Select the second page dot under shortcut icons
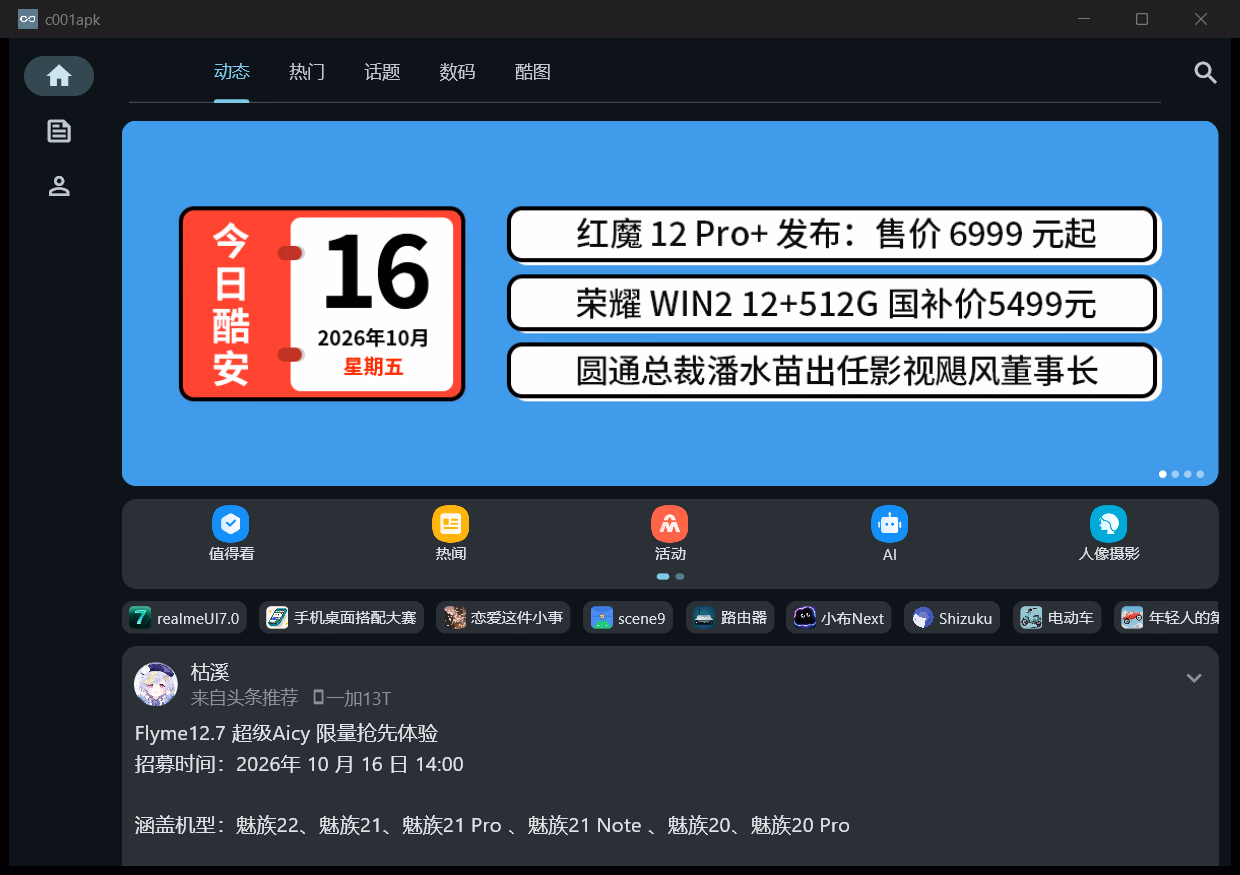Screen dimensions: 1240x875 point(680,576)
